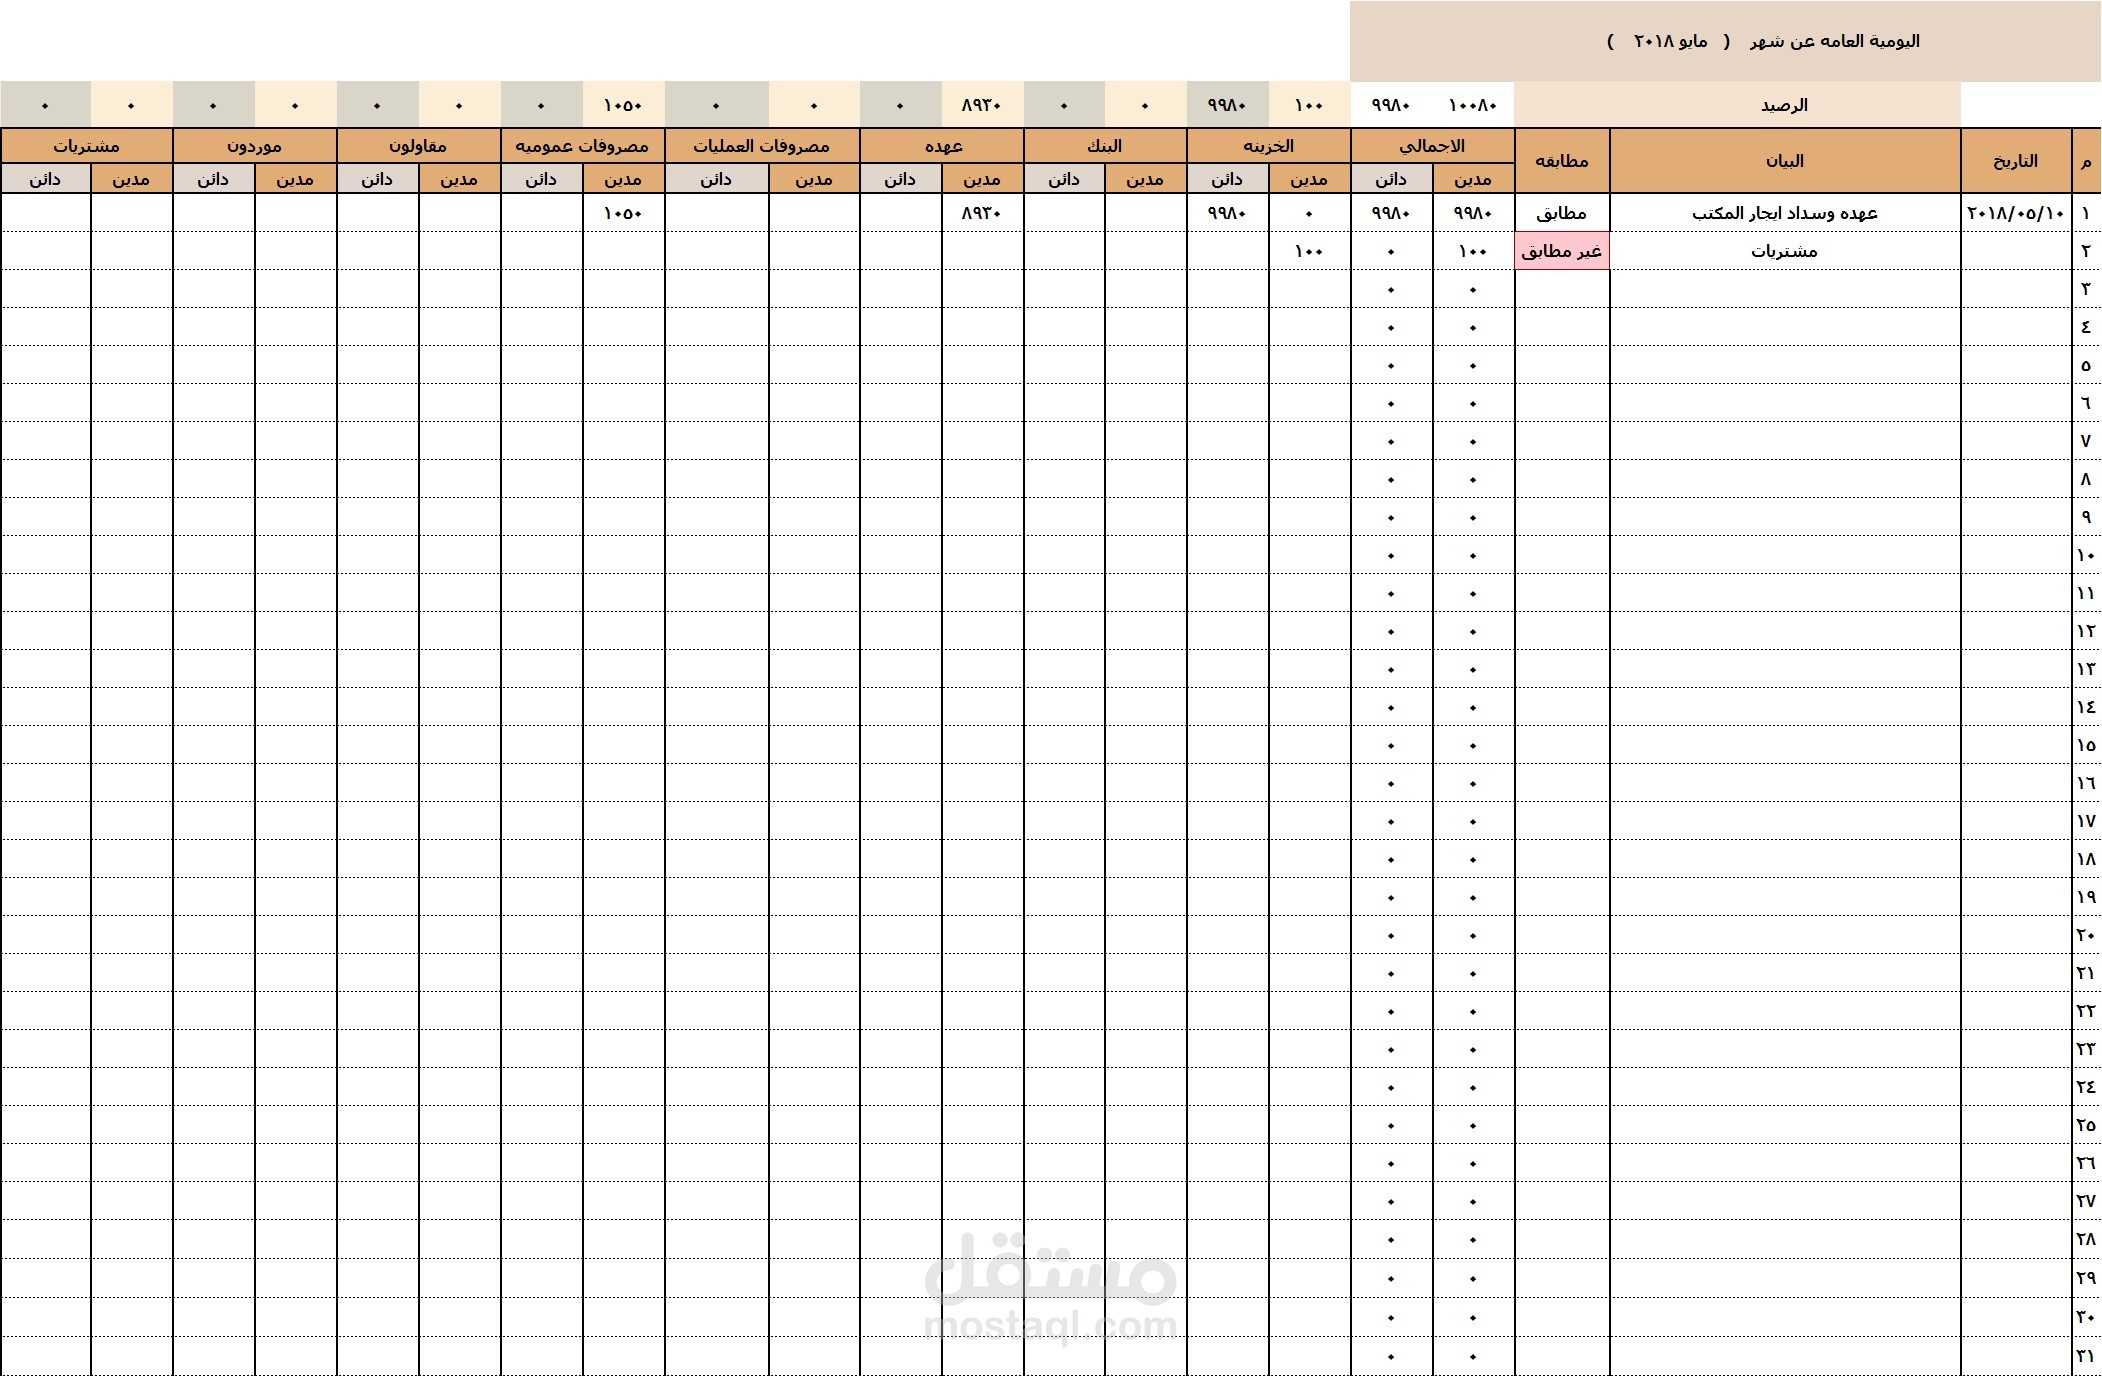Select row number ١٥ in the م column
Viewport: 2102px width, 1376px height.
tap(2086, 745)
